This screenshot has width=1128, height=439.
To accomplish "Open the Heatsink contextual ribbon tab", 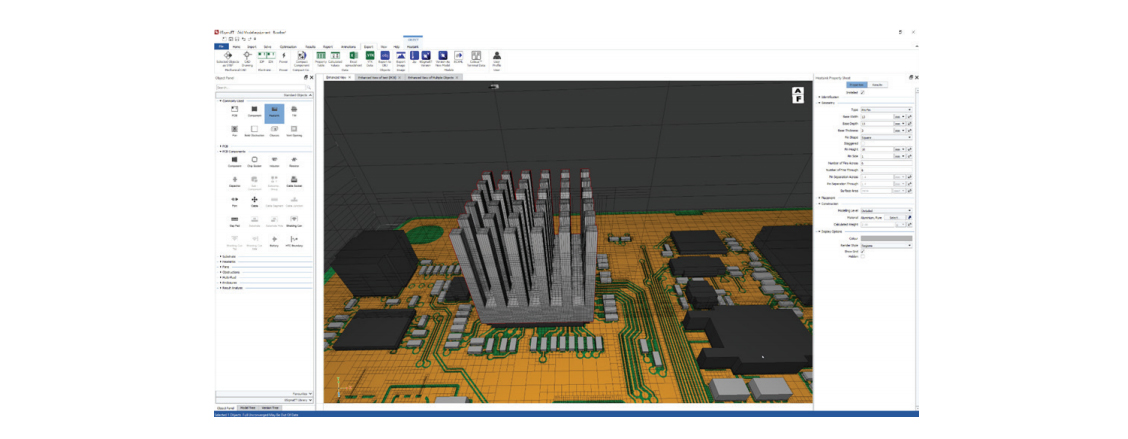I will [412, 47].
